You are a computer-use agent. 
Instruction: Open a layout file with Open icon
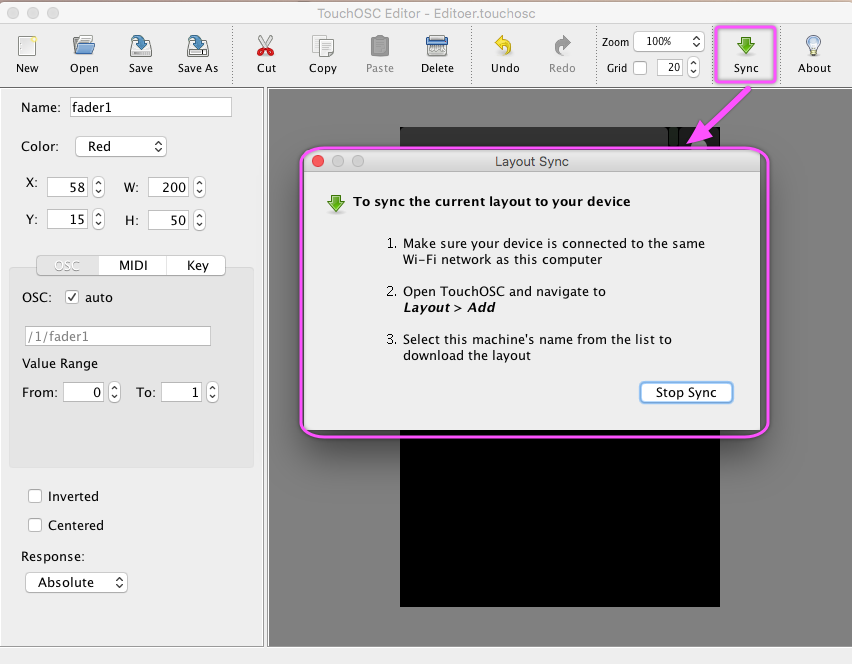tap(84, 46)
